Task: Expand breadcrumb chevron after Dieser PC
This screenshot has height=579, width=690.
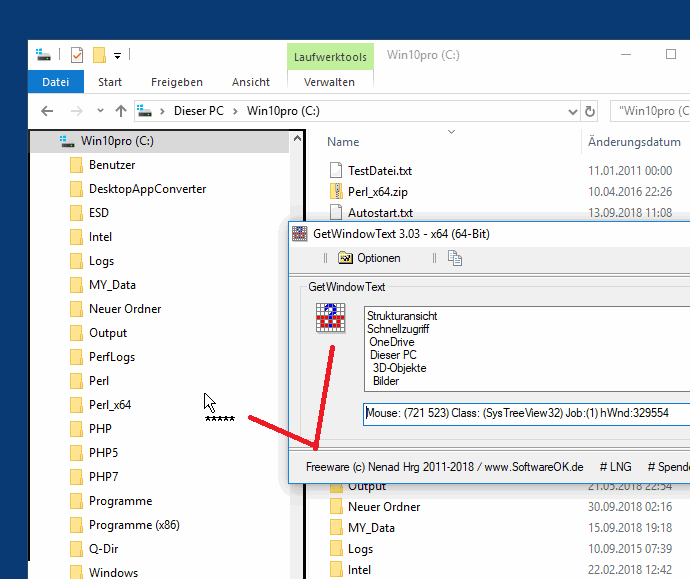Action: tap(235, 111)
